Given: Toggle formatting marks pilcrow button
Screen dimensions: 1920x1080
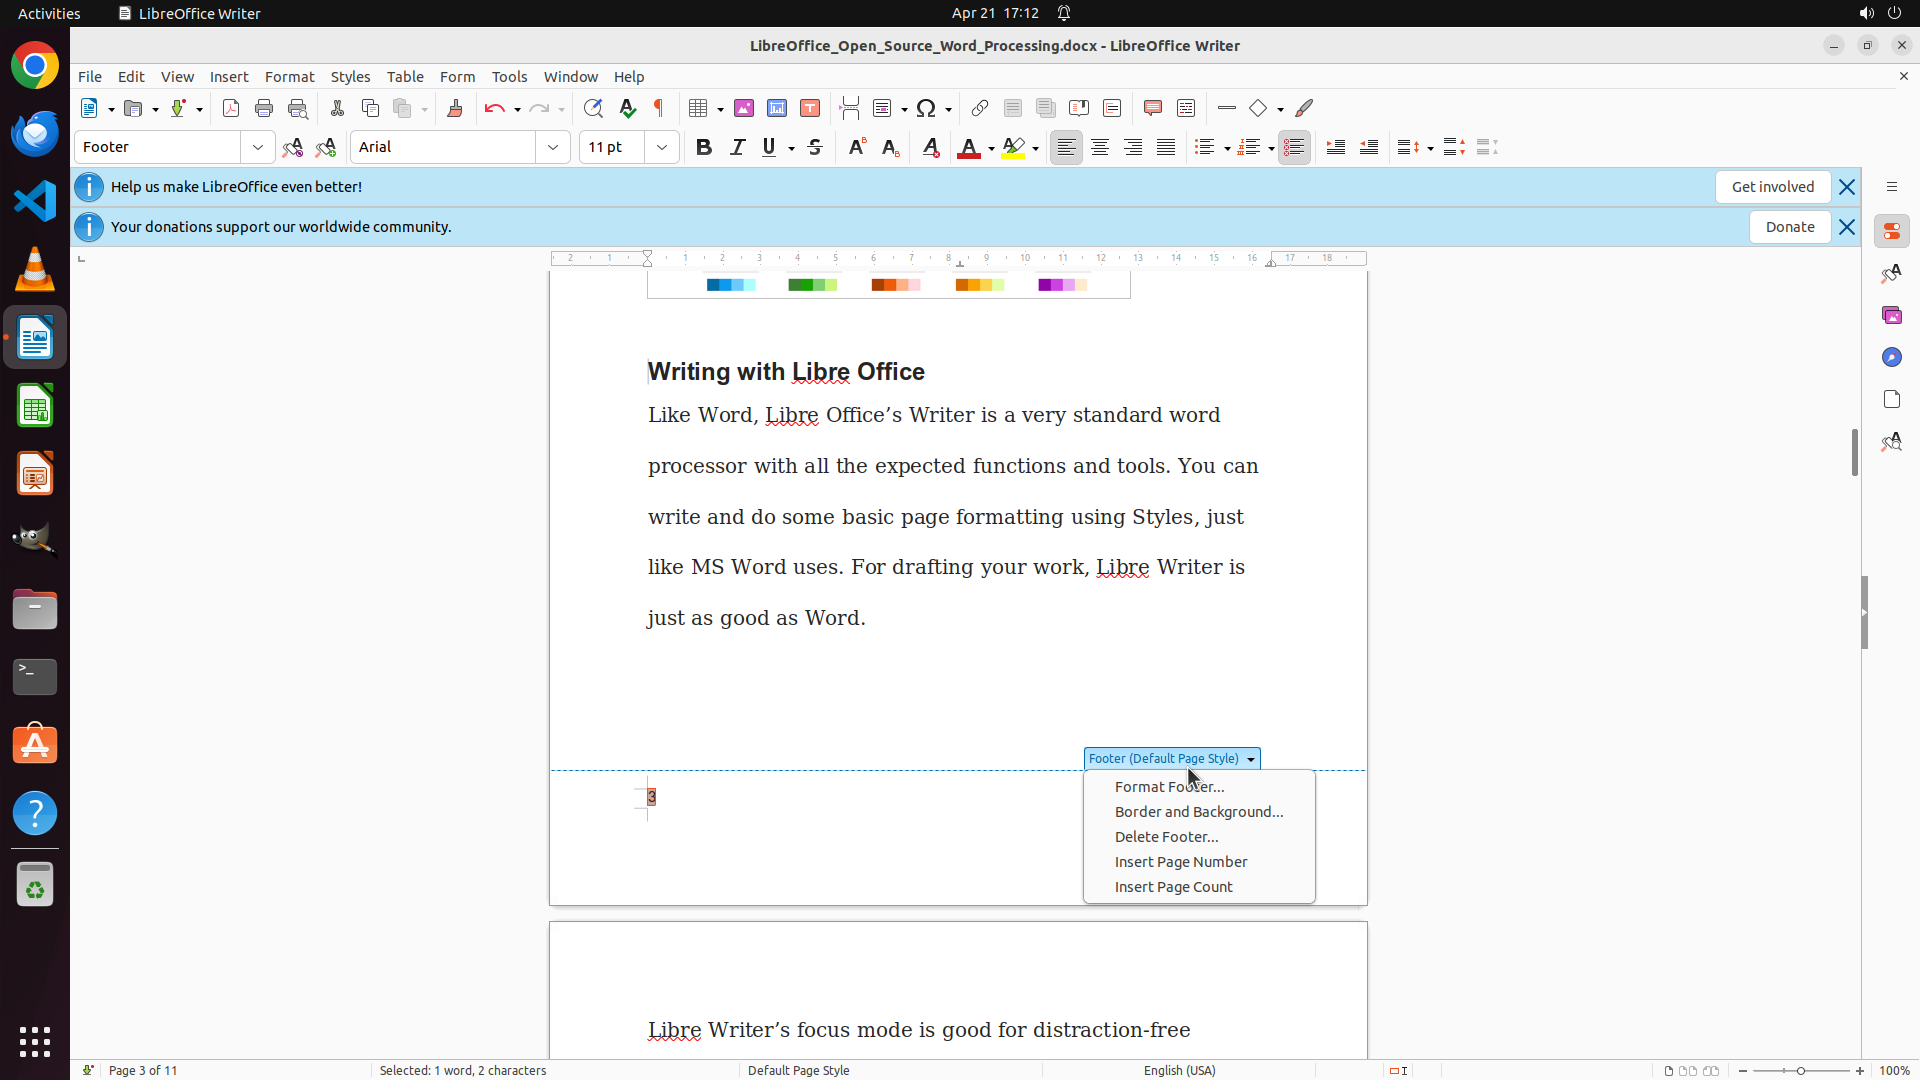Looking at the screenshot, I should point(659,108).
